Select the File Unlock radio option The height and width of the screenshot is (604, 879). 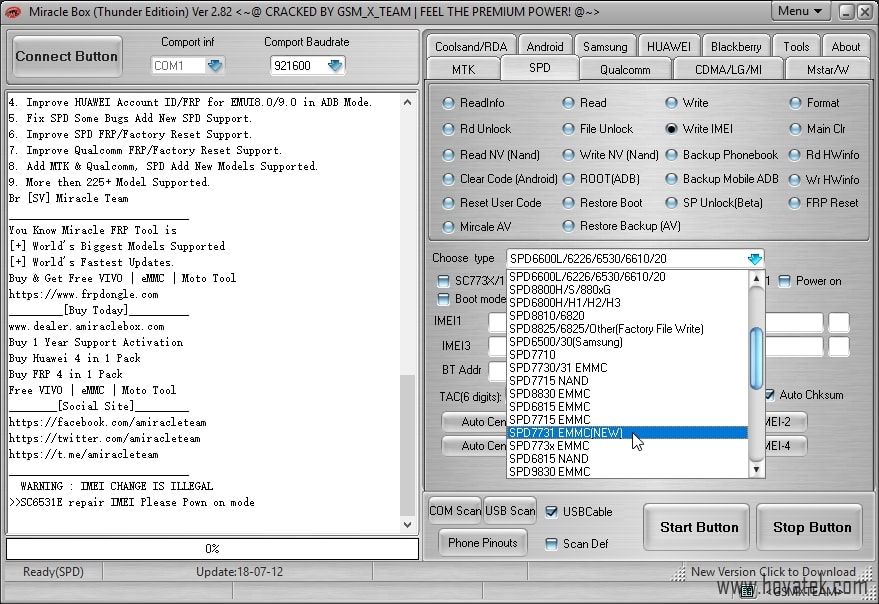(598, 128)
